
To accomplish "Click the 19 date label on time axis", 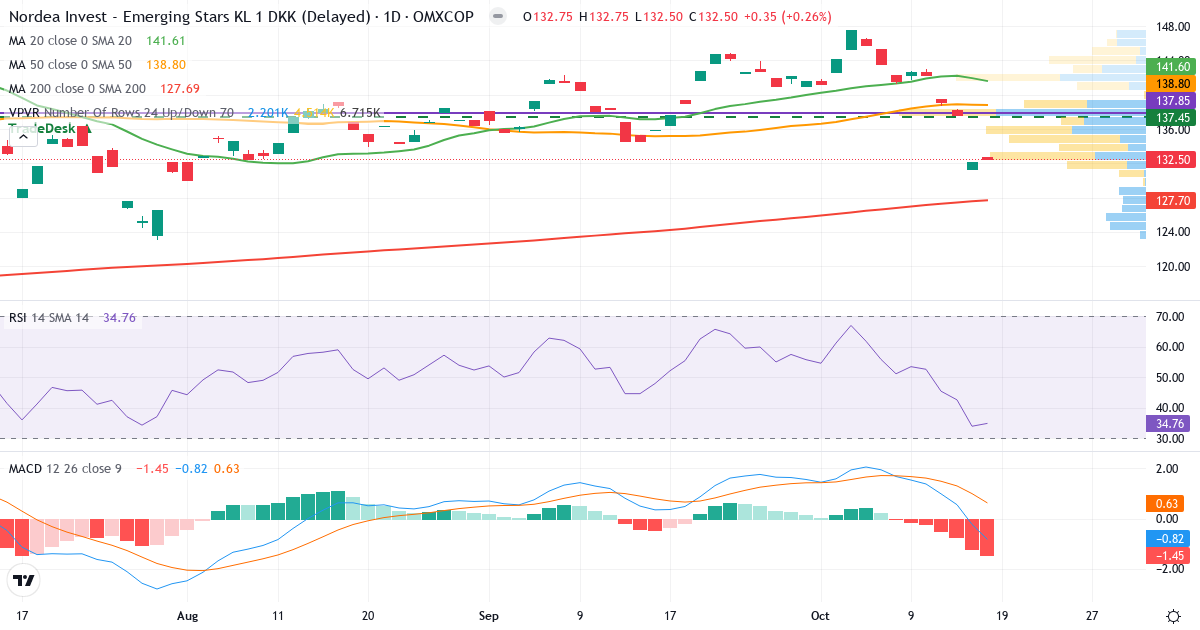I will pos(1003,616).
